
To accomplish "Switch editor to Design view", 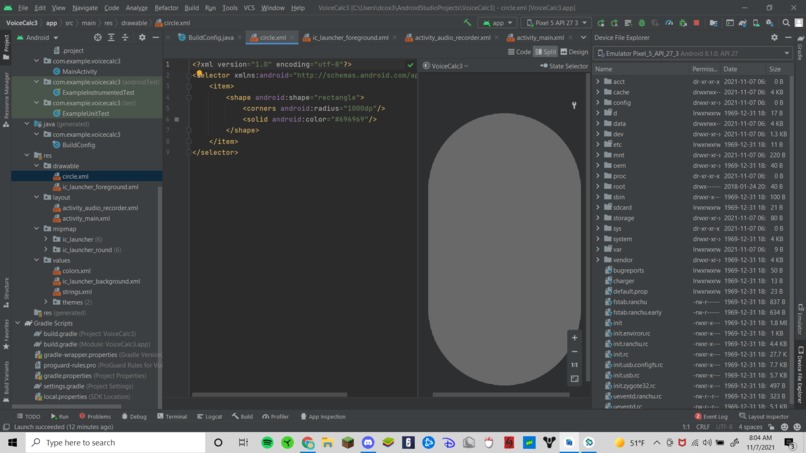I will [574, 52].
